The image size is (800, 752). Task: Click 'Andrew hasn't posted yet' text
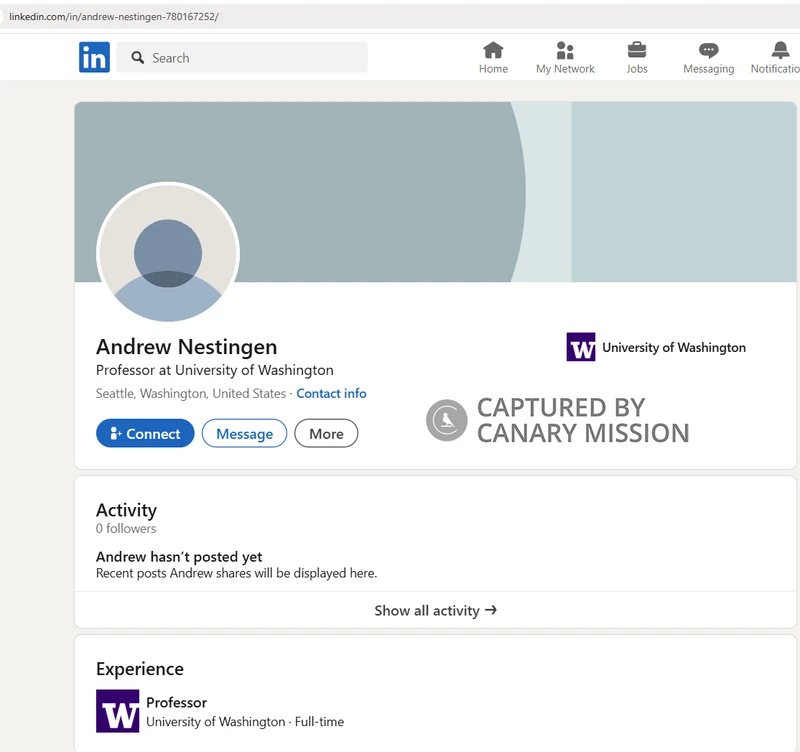coord(179,557)
